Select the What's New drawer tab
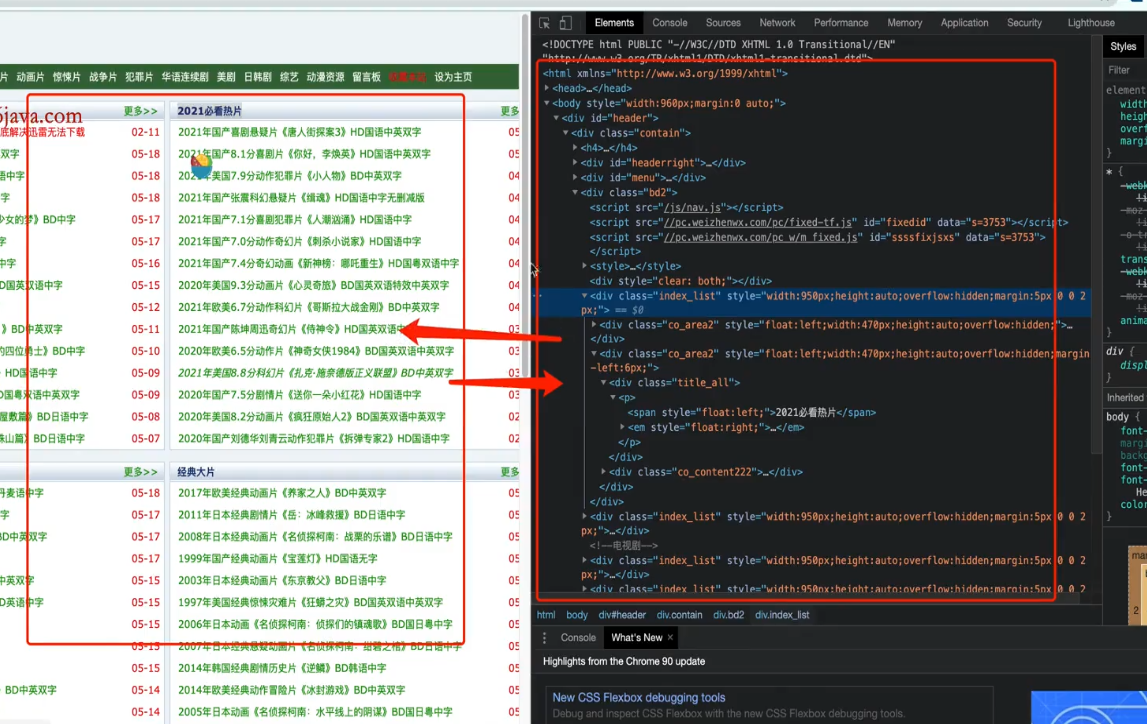The width and height of the screenshot is (1147, 724). click(636, 638)
